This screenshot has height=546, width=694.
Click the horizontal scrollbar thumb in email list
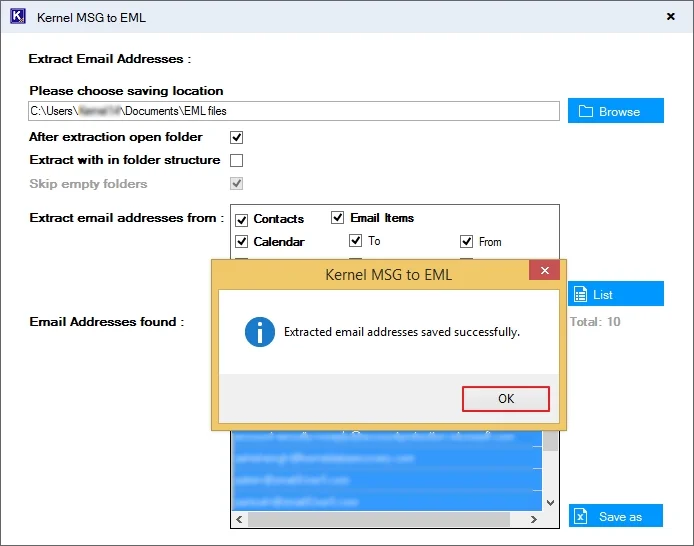[379, 519]
